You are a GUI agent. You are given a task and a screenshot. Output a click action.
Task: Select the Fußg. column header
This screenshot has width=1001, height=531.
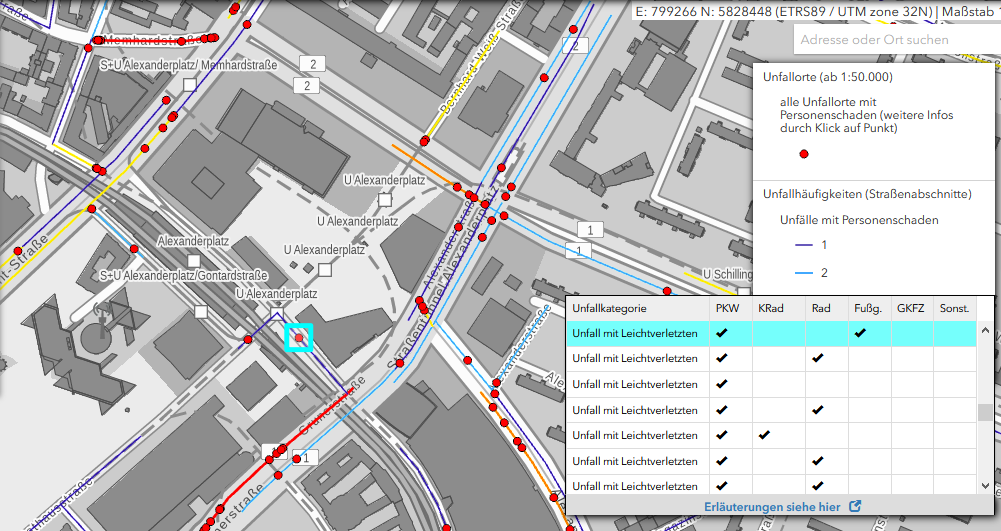tap(867, 309)
